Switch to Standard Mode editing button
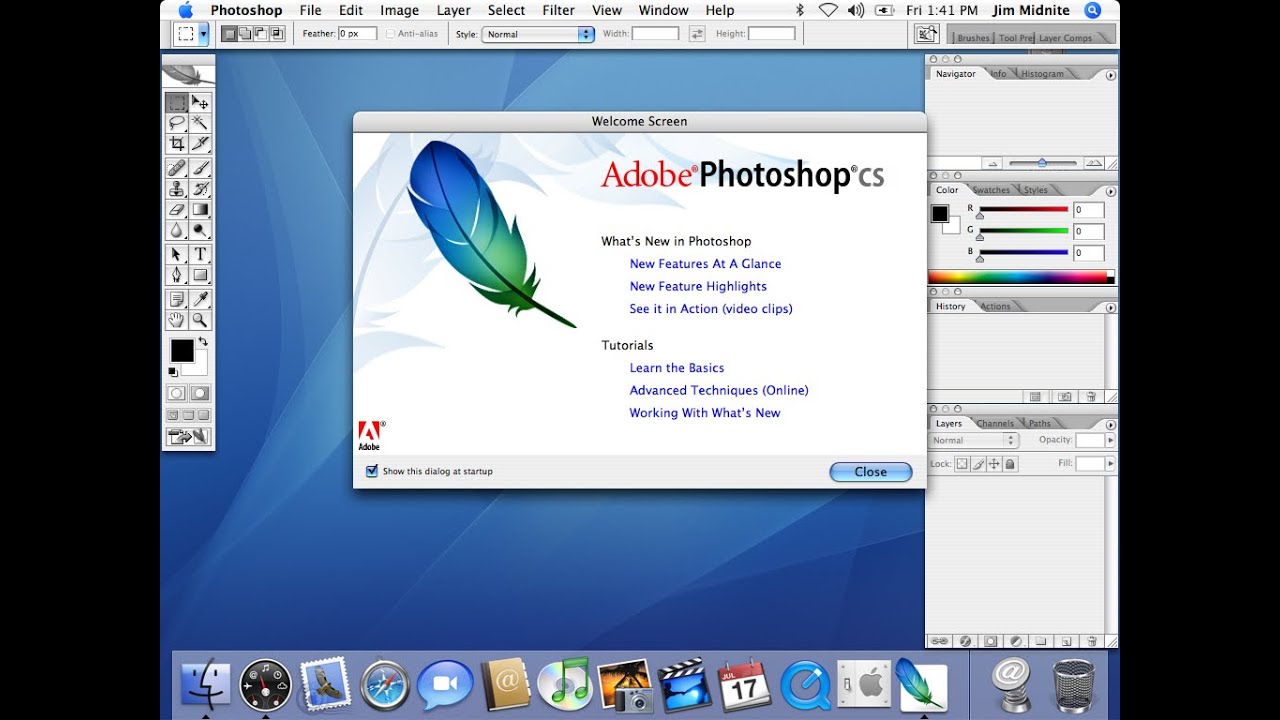Screen dimensions: 1280x720 click(177, 394)
